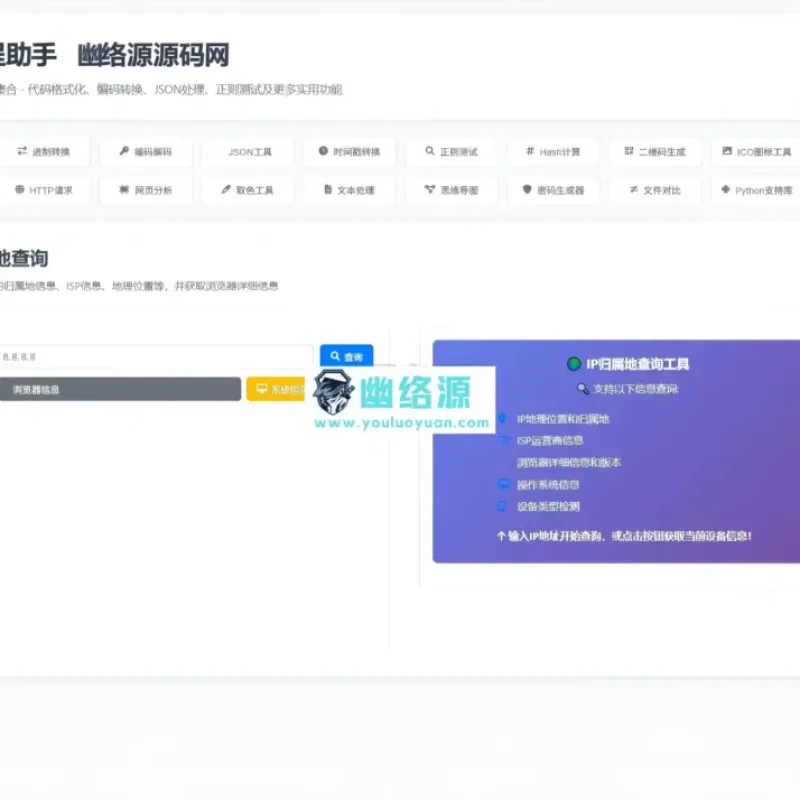
Task: Open the 网页分析 tool tab
Action: (x=146, y=190)
